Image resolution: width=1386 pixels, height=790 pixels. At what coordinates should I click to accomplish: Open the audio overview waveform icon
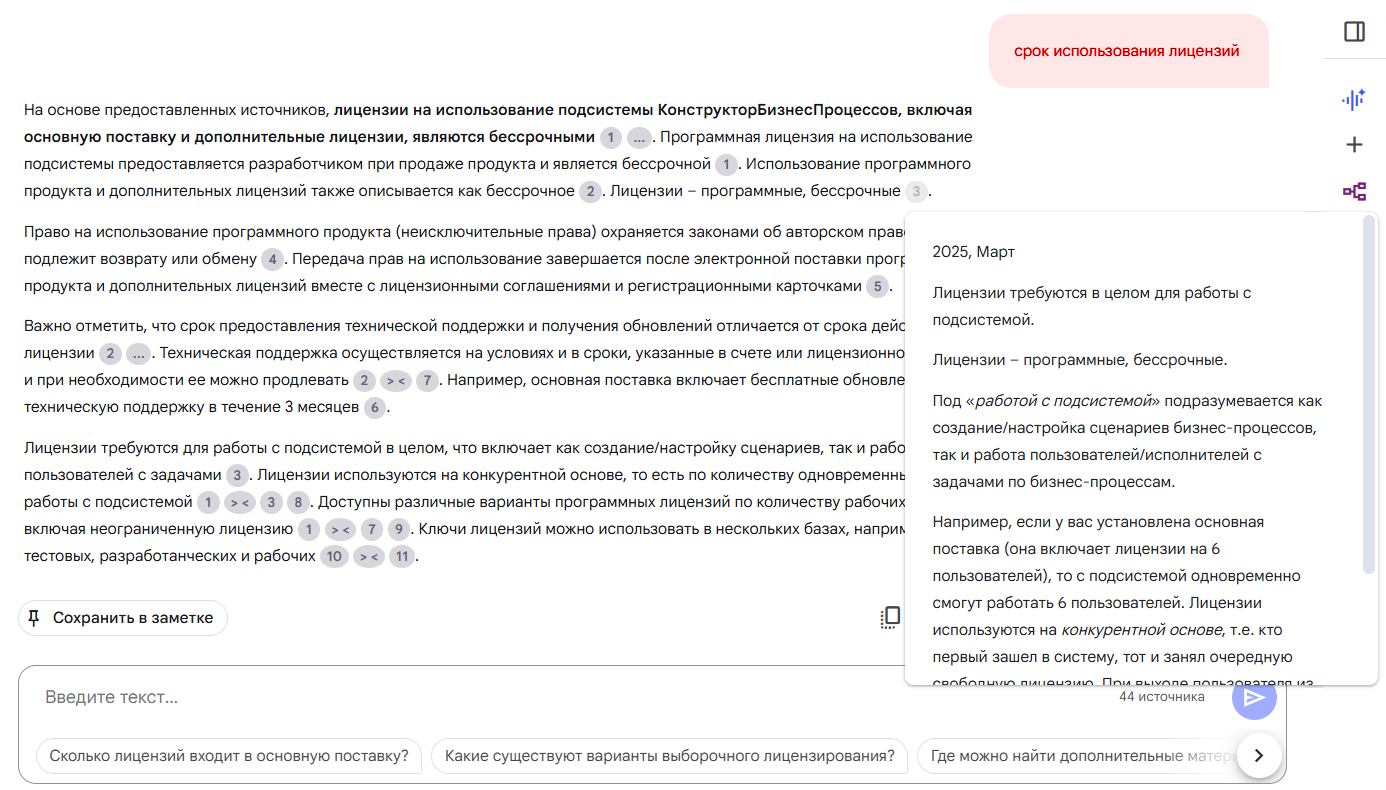(x=1354, y=99)
